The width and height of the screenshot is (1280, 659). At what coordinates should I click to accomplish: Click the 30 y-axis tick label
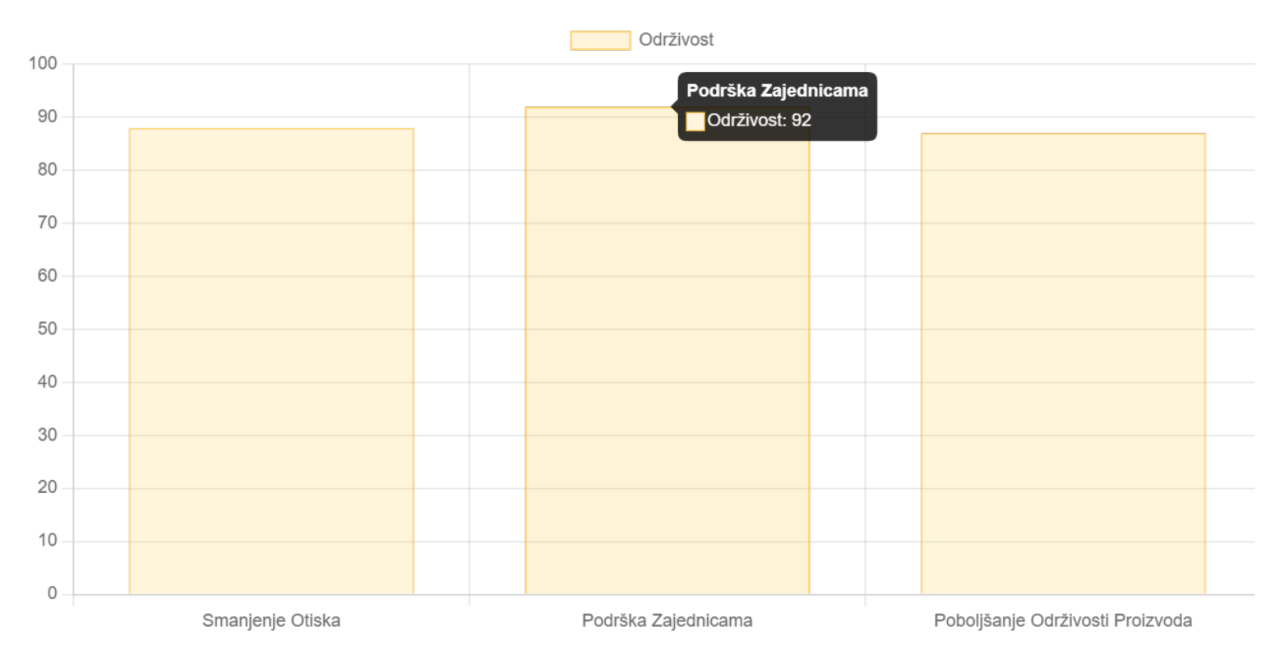(x=49, y=435)
